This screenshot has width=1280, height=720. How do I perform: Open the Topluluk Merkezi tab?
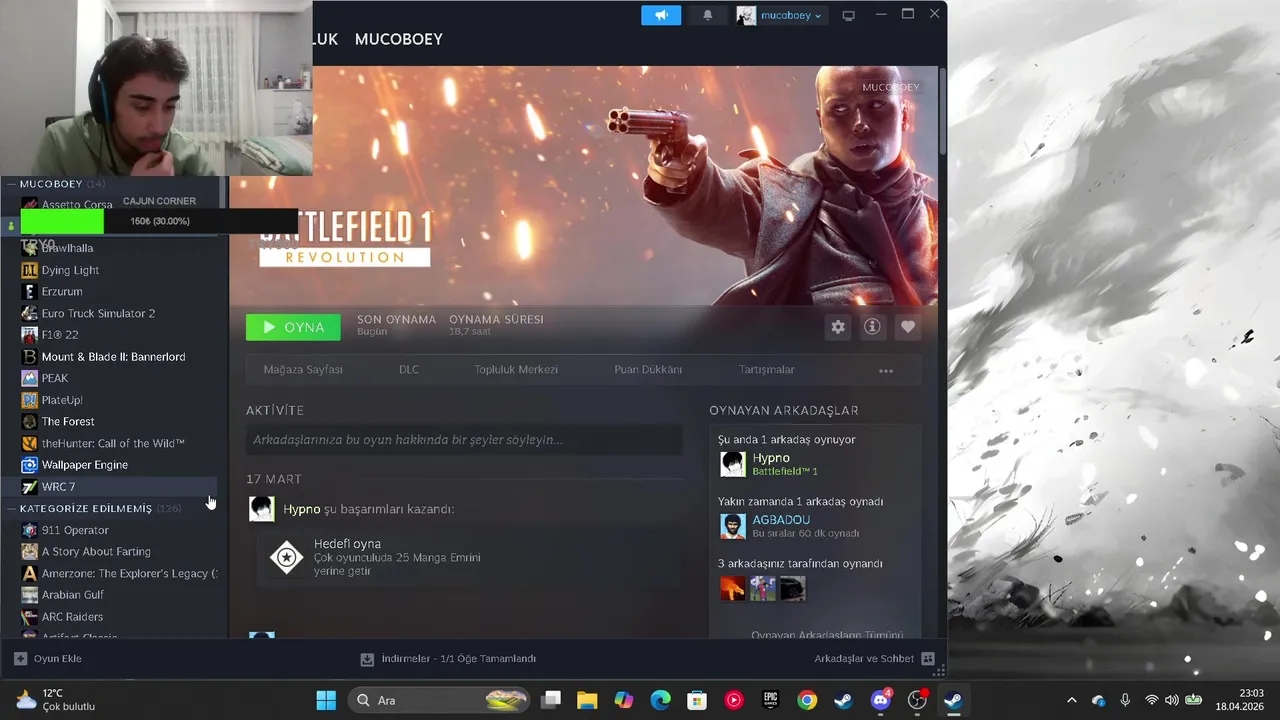click(x=516, y=370)
